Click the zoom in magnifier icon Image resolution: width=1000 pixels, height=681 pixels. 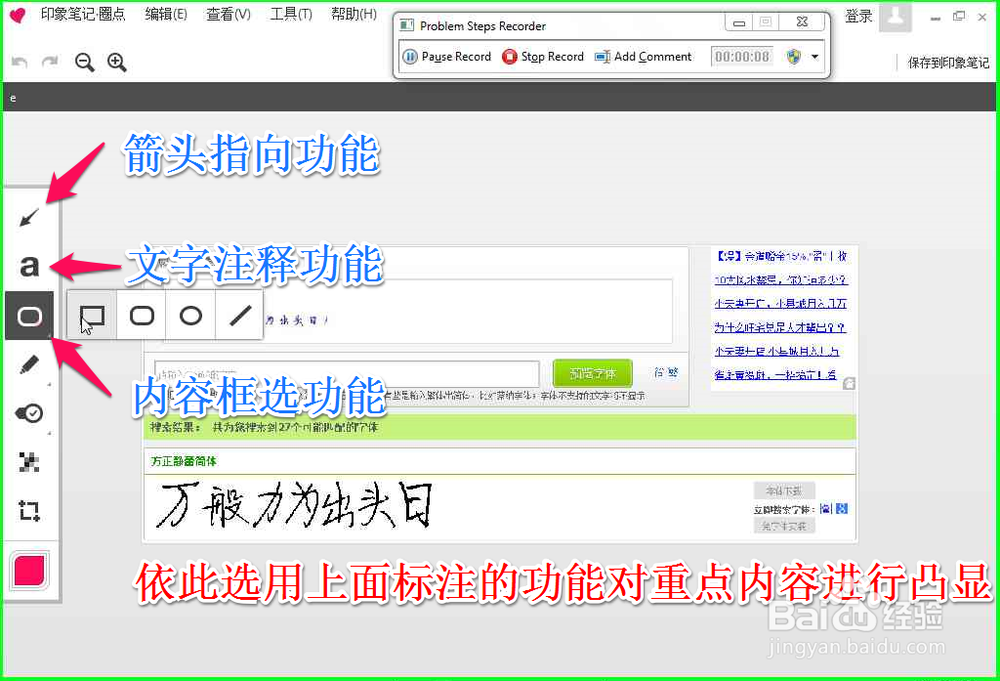click(x=117, y=61)
